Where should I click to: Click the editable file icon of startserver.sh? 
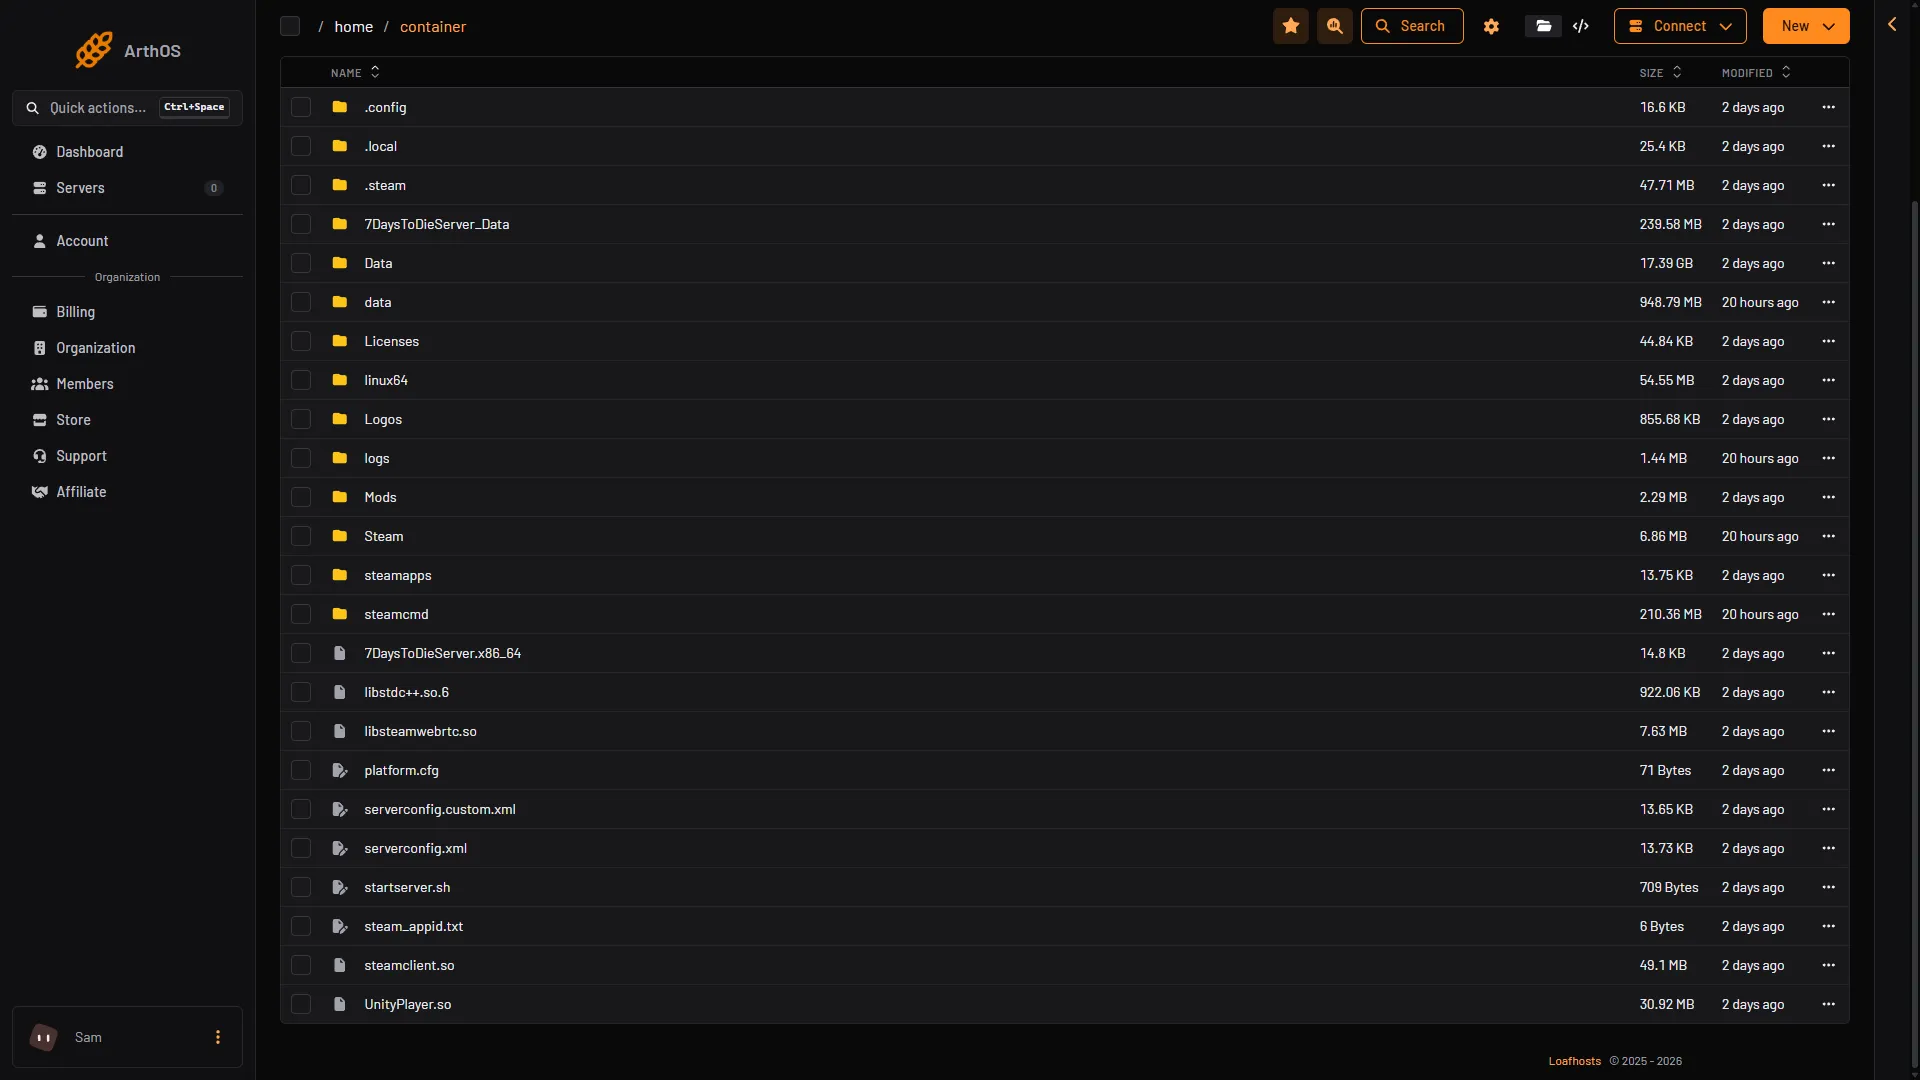pyautogui.click(x=340, y=887)
